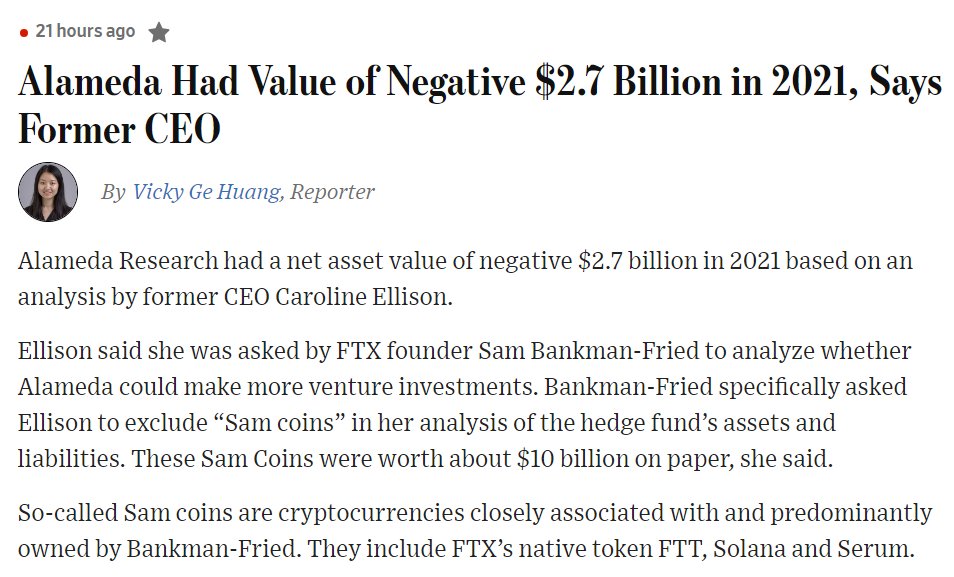Screen dimensions: 954x577
Task: Click "Former CEO" on the headline's second line
Action: click(x=119, y=130)
